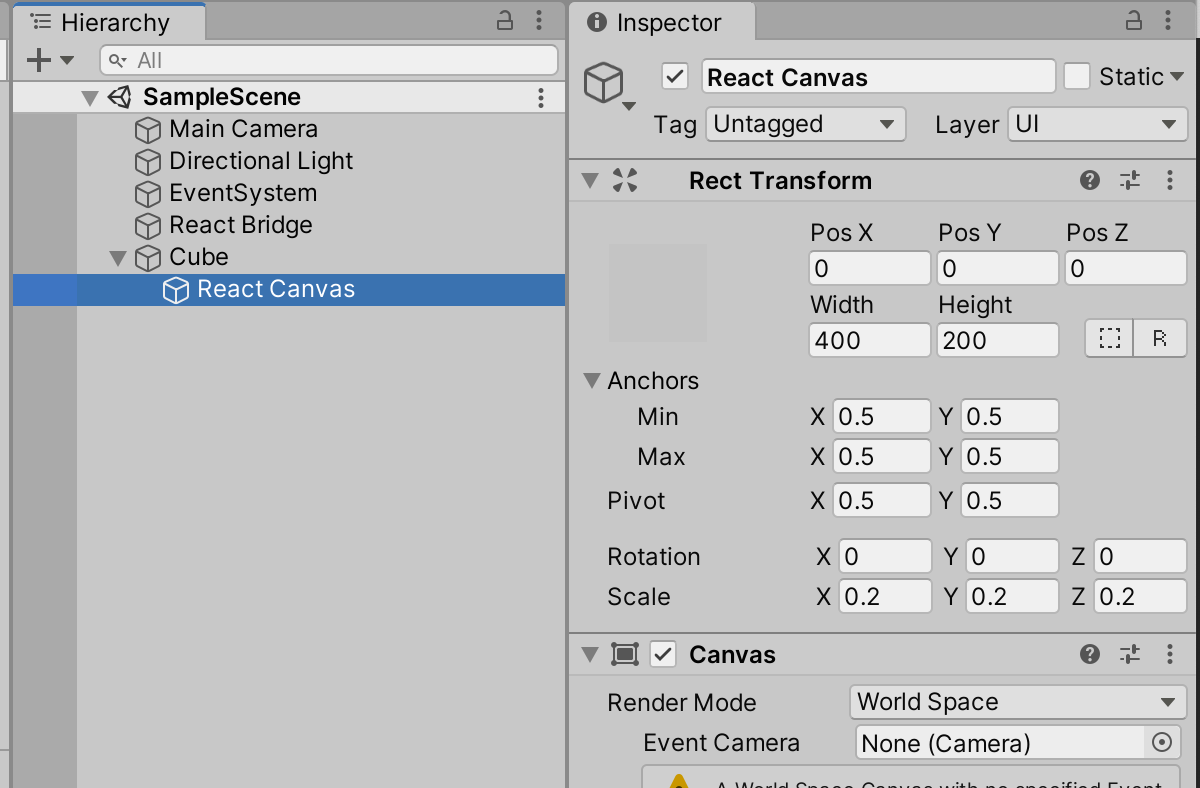Disable the React Canvas active checkbox
Viewport: 1200px width, 788px height.
(x=675, y=77)
